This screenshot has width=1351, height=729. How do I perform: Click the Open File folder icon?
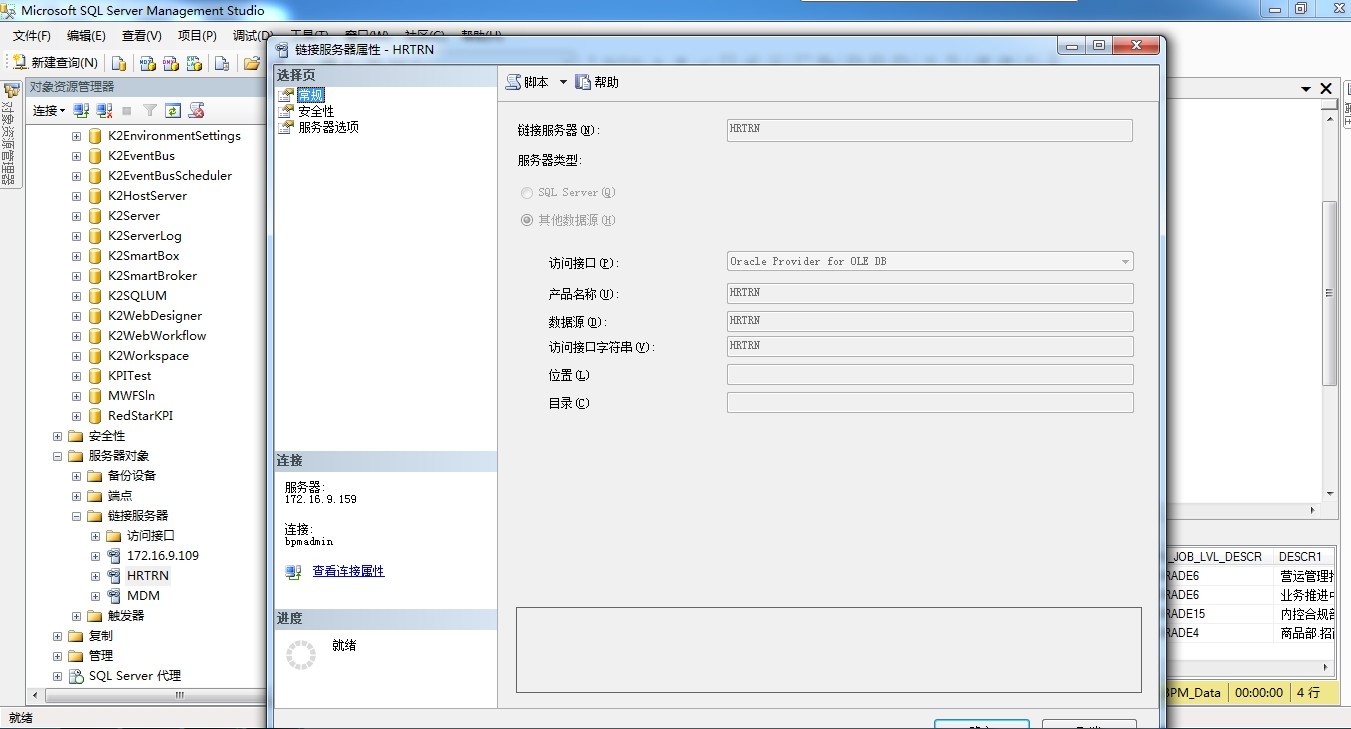coord(252,63)
